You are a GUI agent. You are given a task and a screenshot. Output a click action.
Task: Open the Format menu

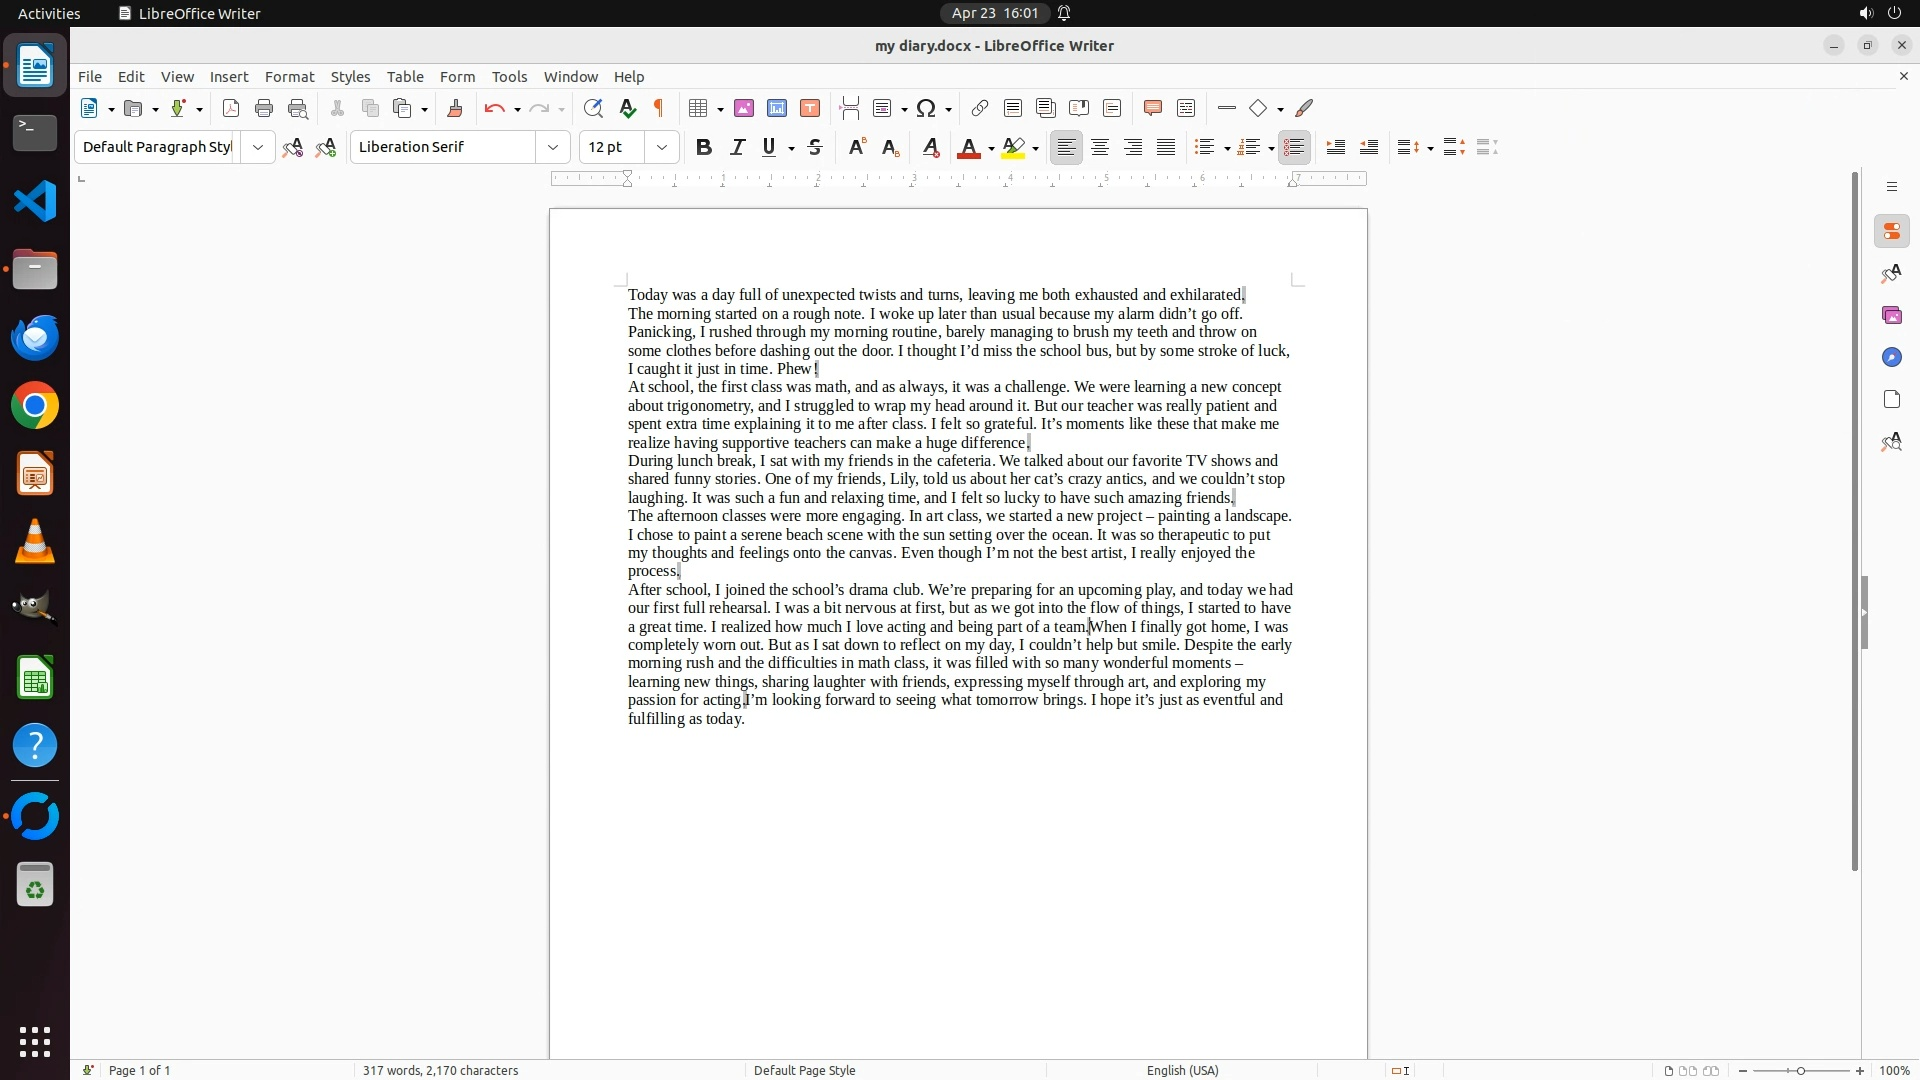[x=289, y=77]
